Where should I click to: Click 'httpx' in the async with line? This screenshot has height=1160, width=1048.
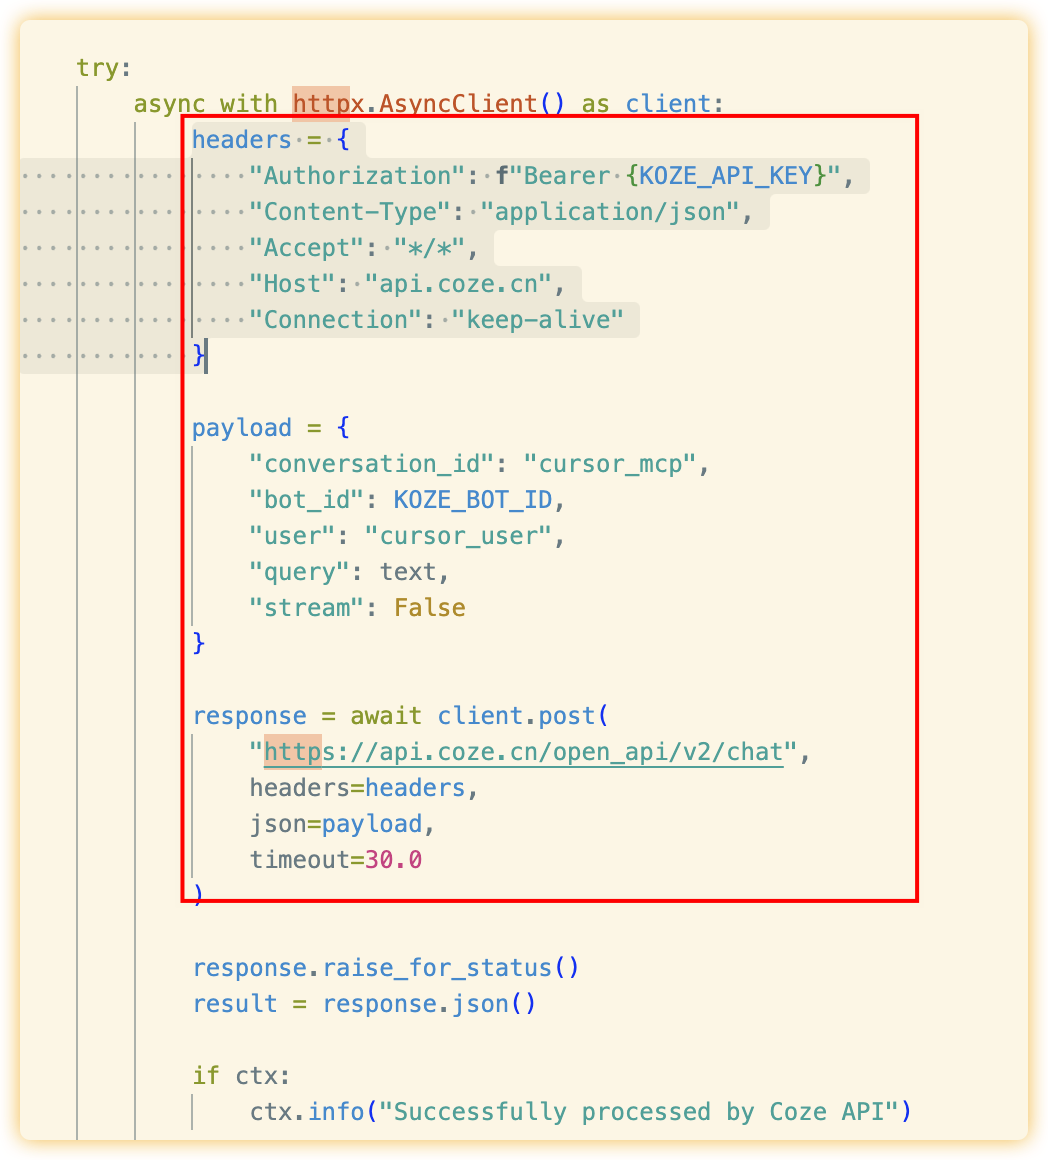tap(328, 104)
